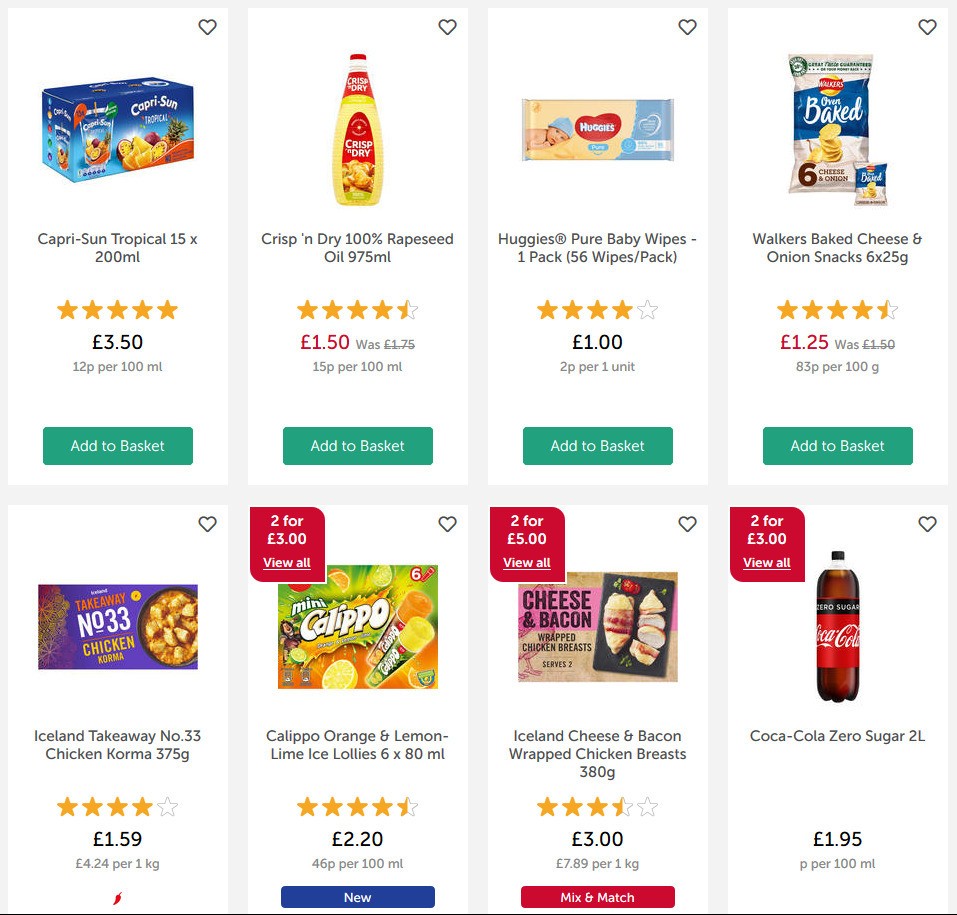Viewport: 957px width, 915px height.
Task: Add Crisp 'n Dry Oil to Basket
Action: point(357,446)
